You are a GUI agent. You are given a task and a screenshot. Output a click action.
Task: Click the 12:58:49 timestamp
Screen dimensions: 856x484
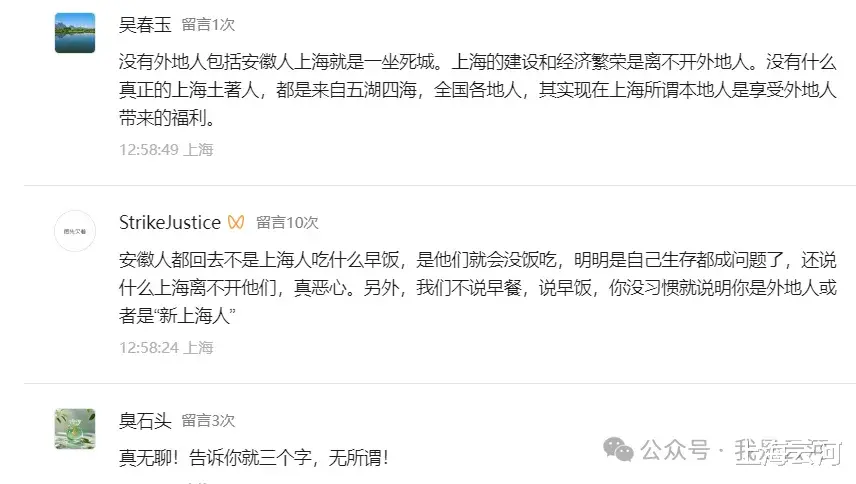tap(149, 150)
